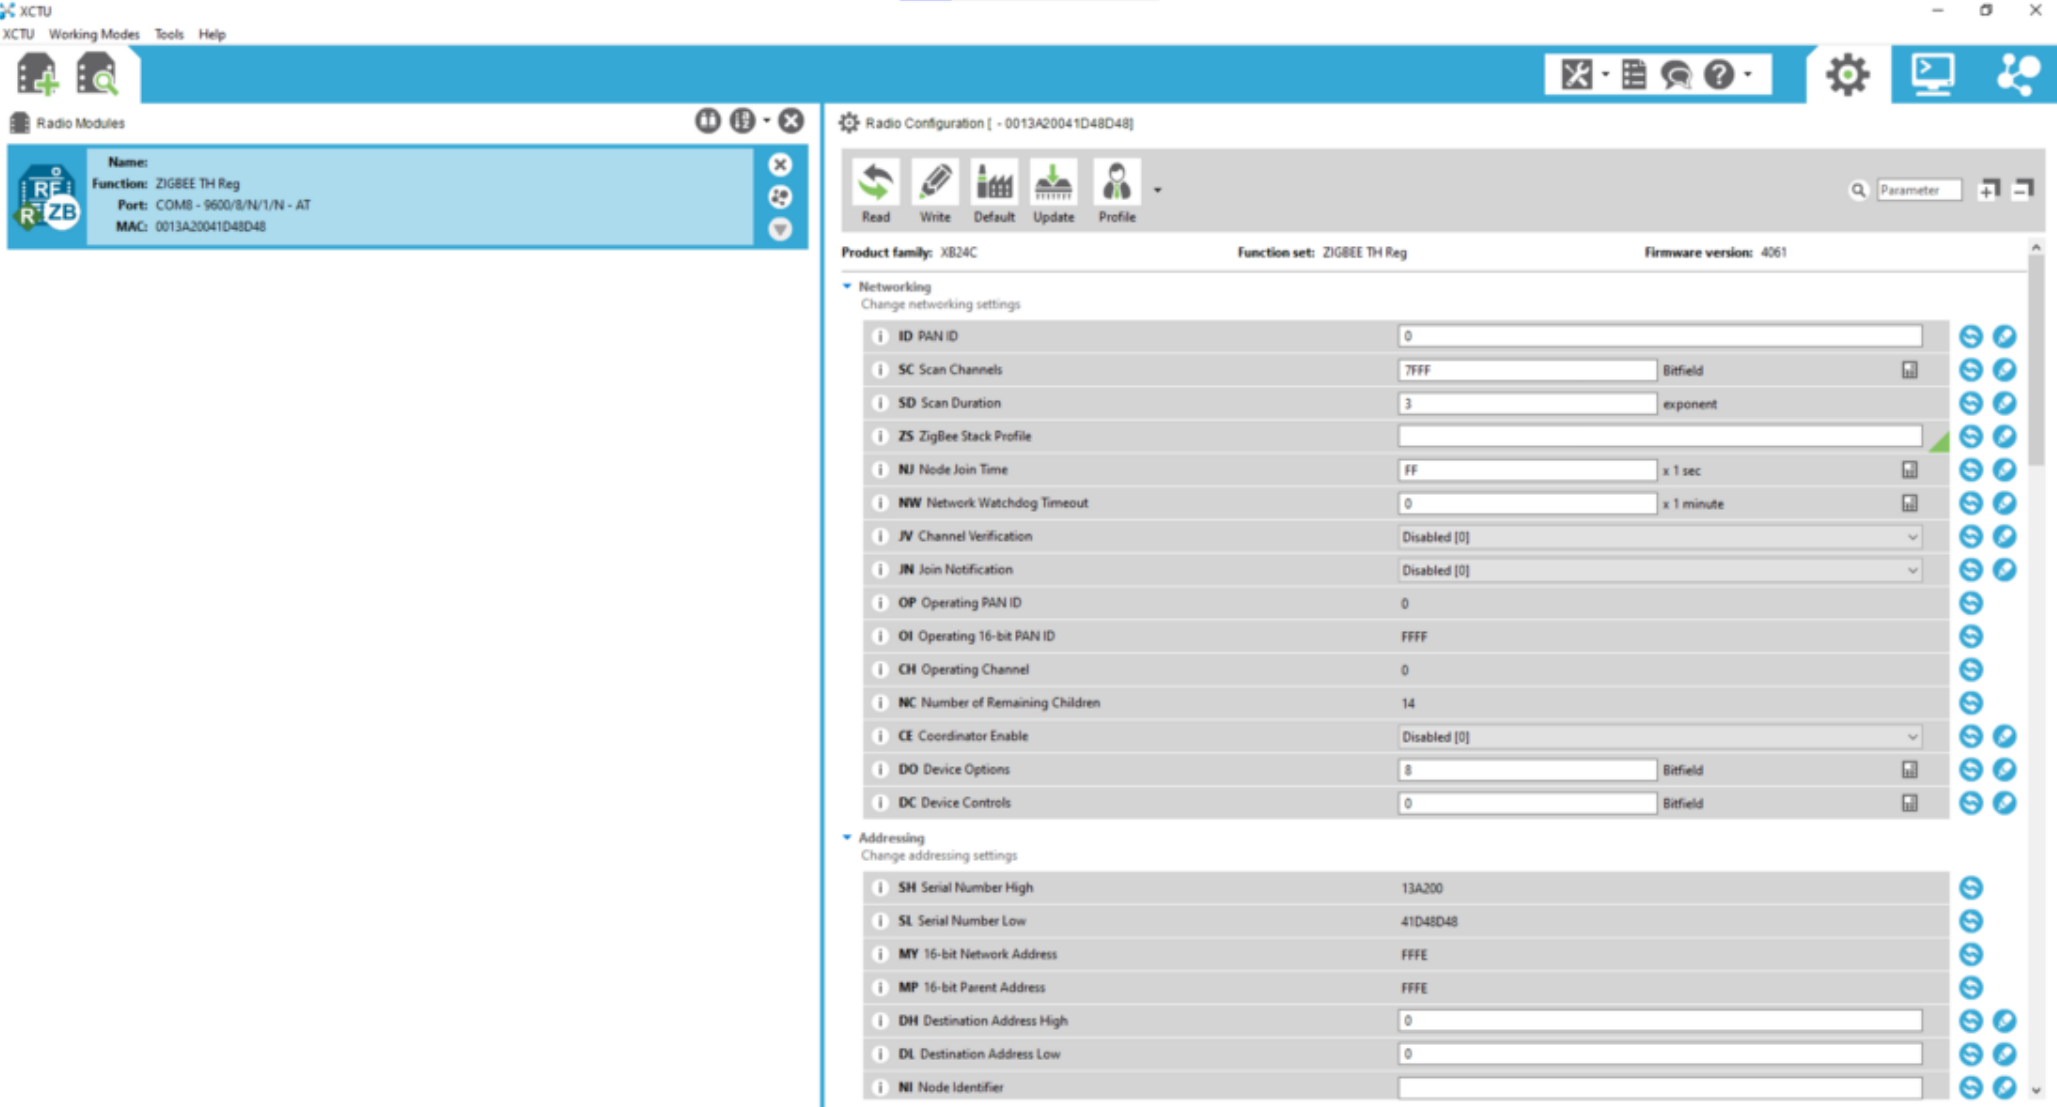
Task: Collapse the Addressing section
Action: click(847, 838)
